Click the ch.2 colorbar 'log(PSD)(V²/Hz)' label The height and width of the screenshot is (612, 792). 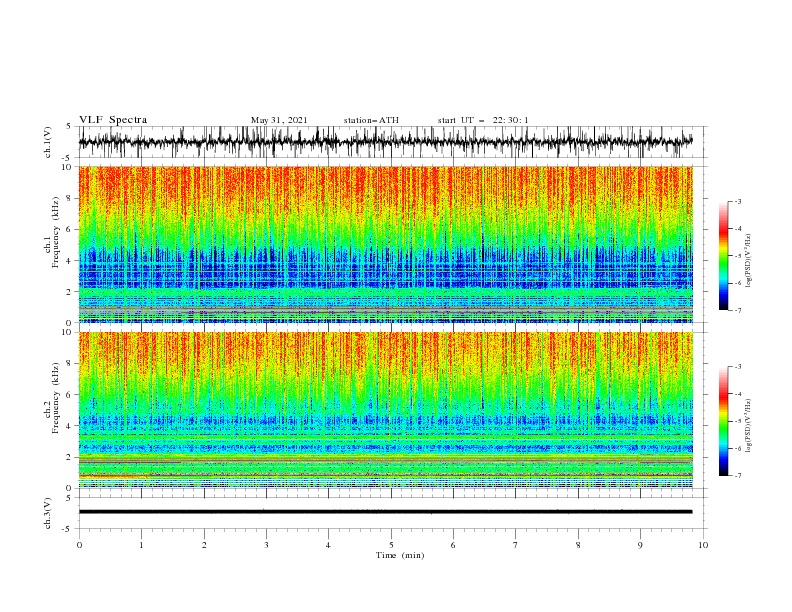click(749, 426)
